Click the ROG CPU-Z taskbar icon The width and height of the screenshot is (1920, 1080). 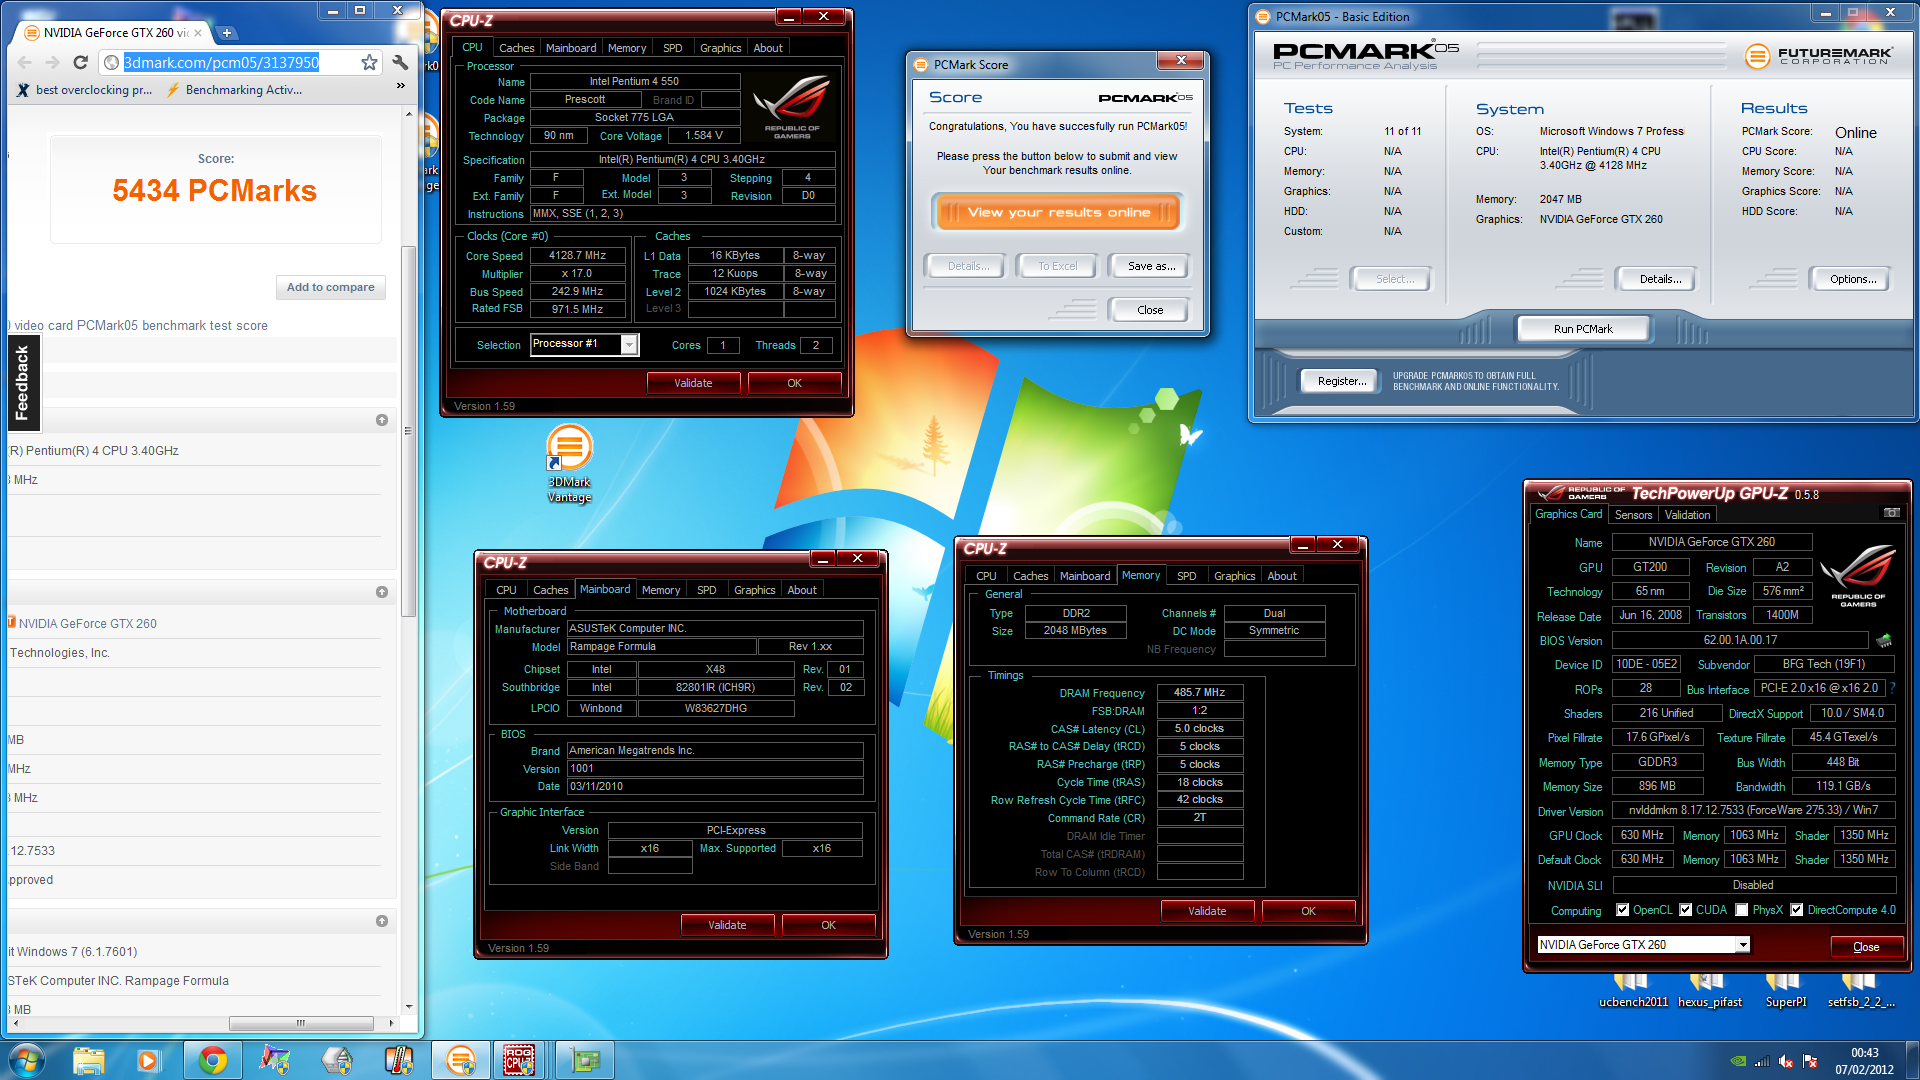[x=519, y=1060]
